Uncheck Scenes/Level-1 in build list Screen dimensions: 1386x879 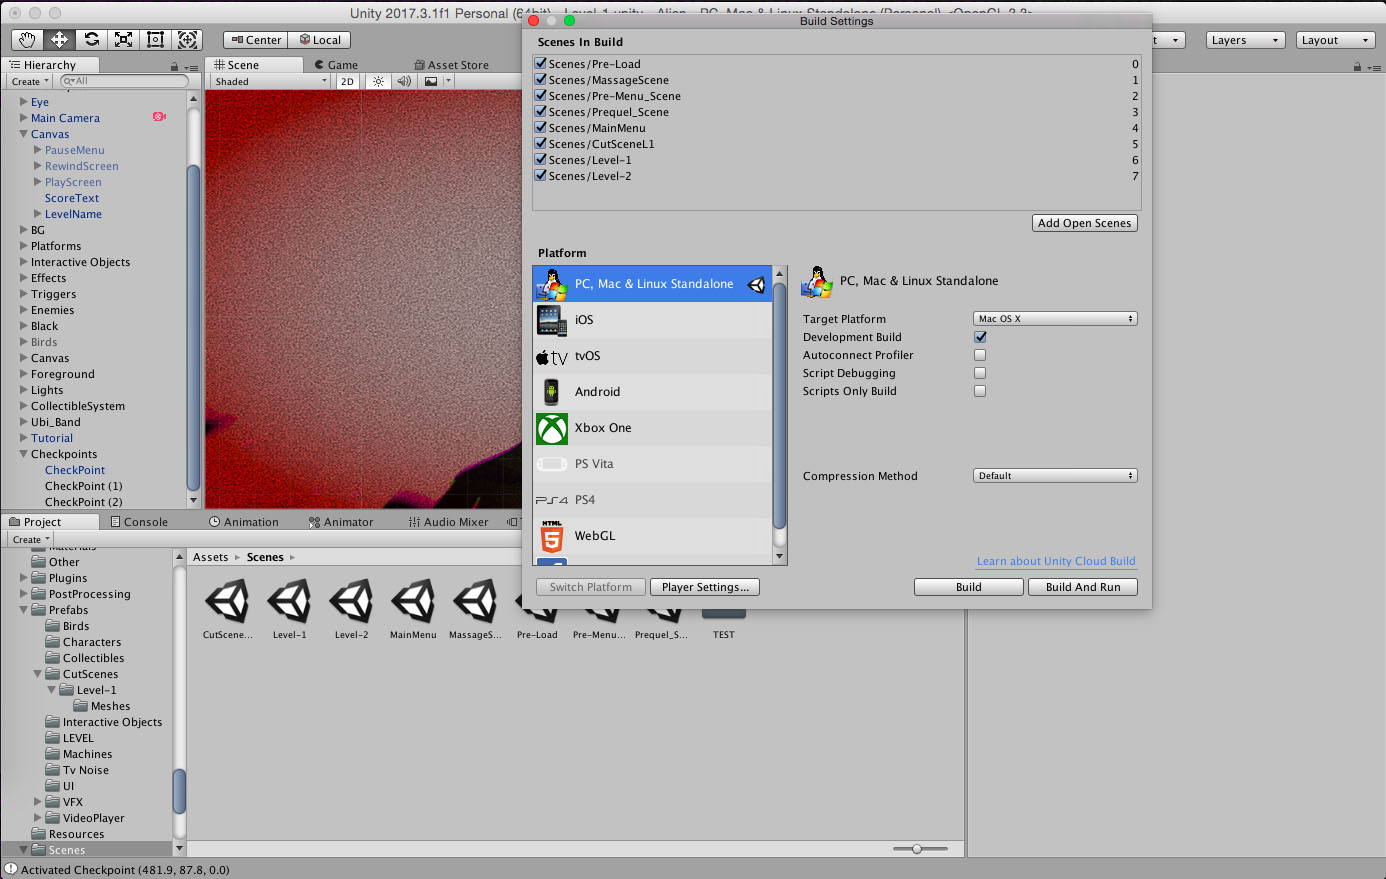click(541, 159)
